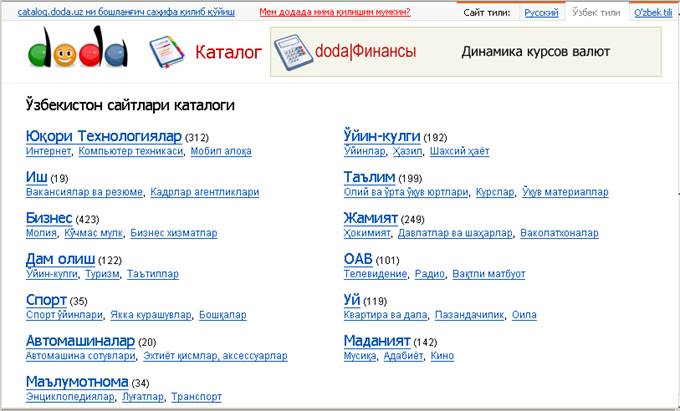Open Ўқув материаллар subcategory

[x=565, y=192]
